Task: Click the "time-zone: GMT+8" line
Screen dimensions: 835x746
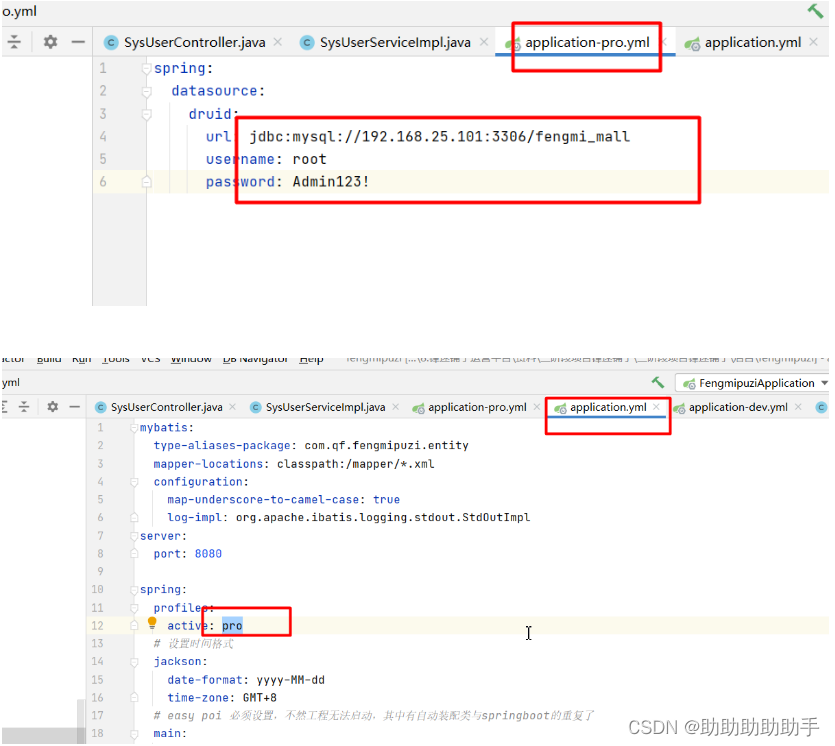Action: click(222, 698)
